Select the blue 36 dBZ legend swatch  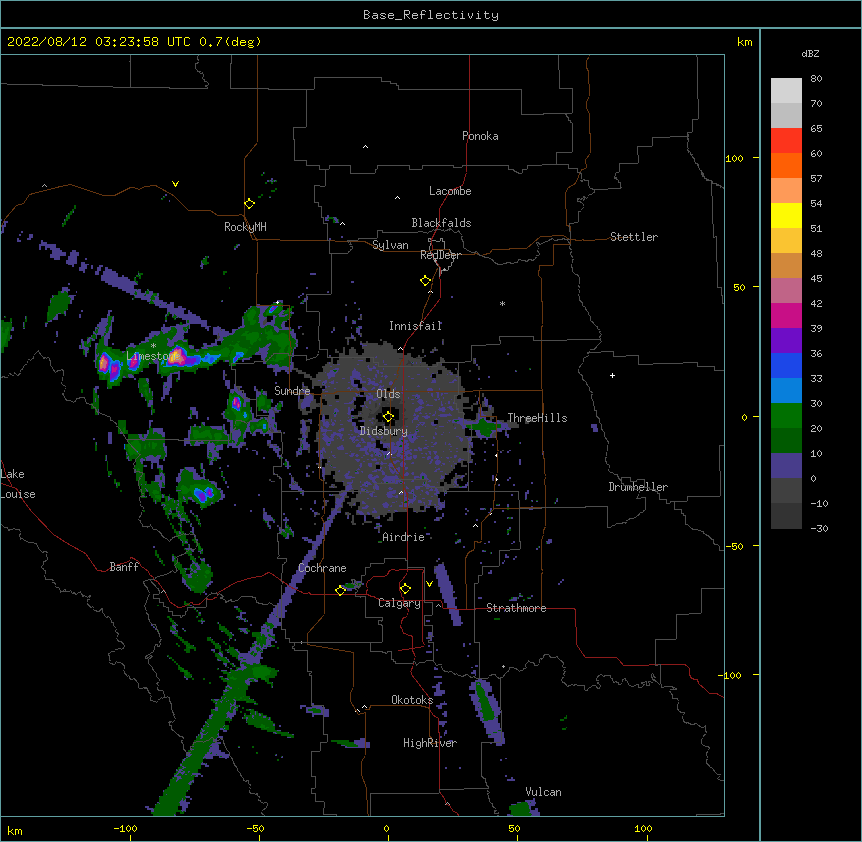pyautogui.click(x=786, y=365)
